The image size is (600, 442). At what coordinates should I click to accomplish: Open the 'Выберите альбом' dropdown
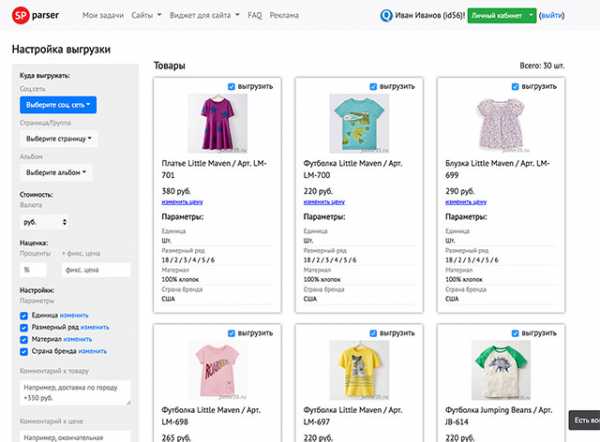[56, 172]
